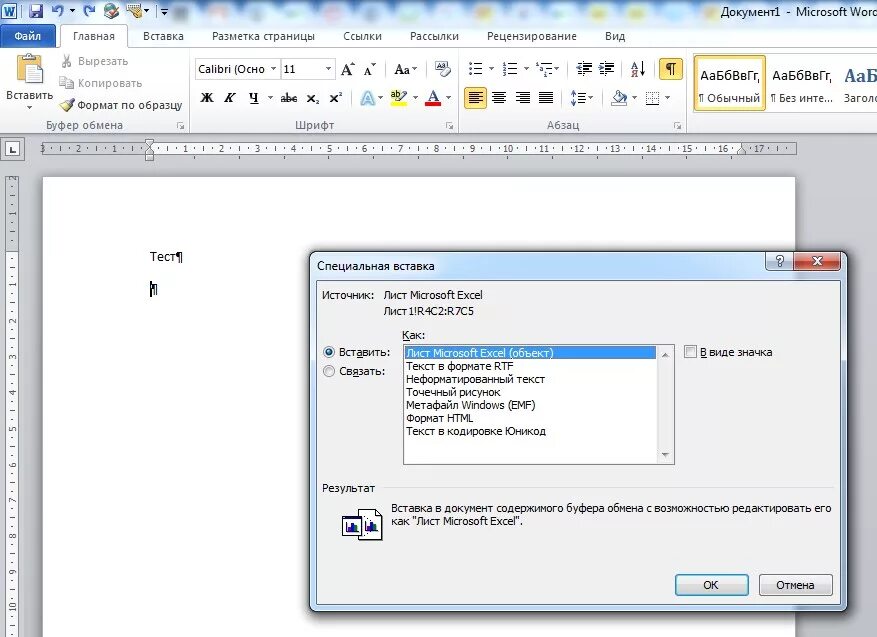Open font color dropdown arrow
The width and height of the screenshot is (877, 637).
tap(449, 98)
